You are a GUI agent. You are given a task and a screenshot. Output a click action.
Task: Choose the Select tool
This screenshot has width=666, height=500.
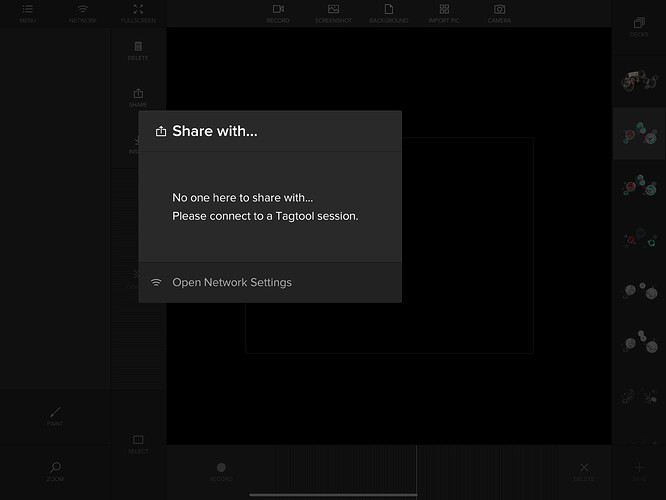(138, 443)
